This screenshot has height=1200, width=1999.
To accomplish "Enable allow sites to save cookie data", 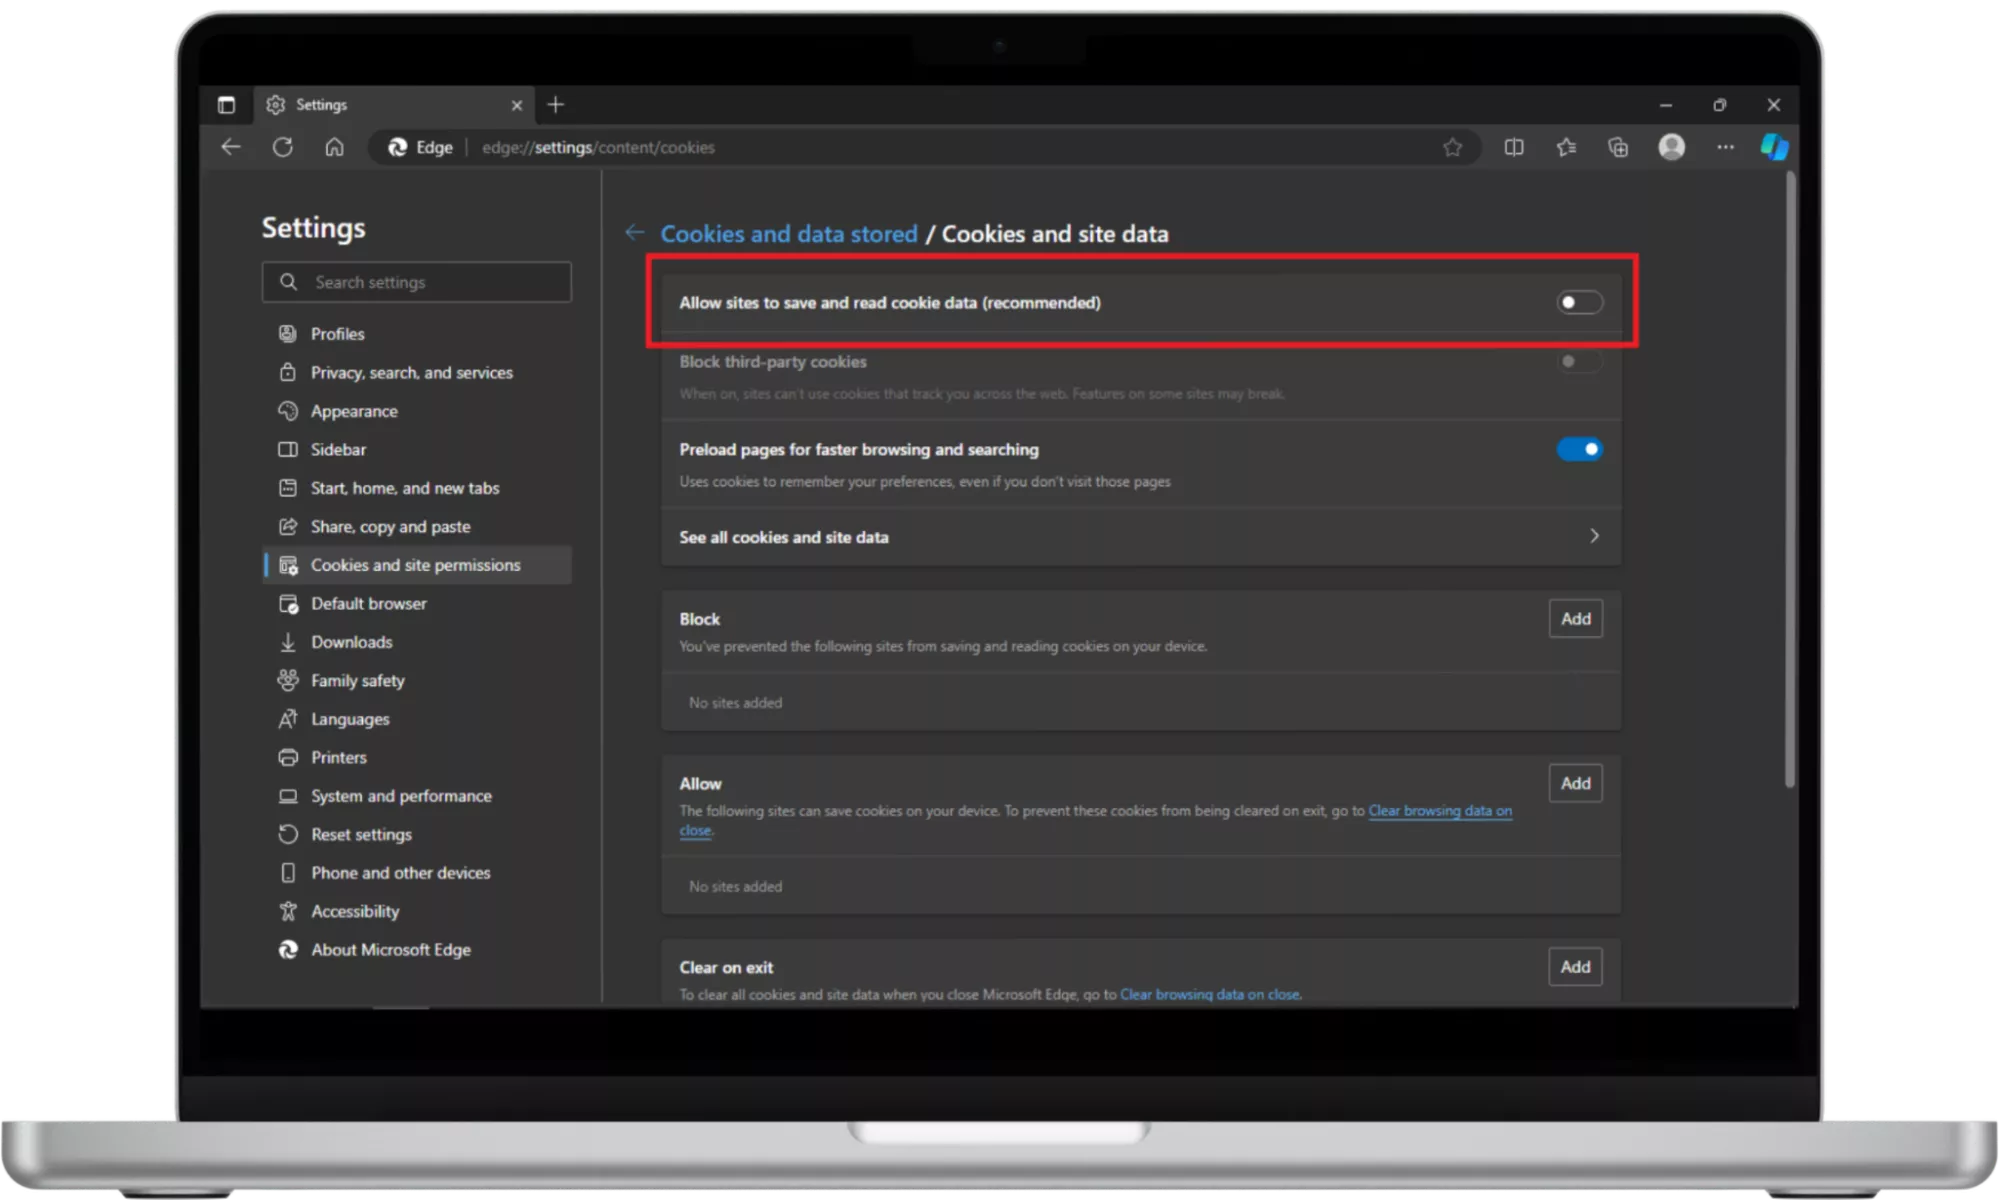I will point(1579,302).
